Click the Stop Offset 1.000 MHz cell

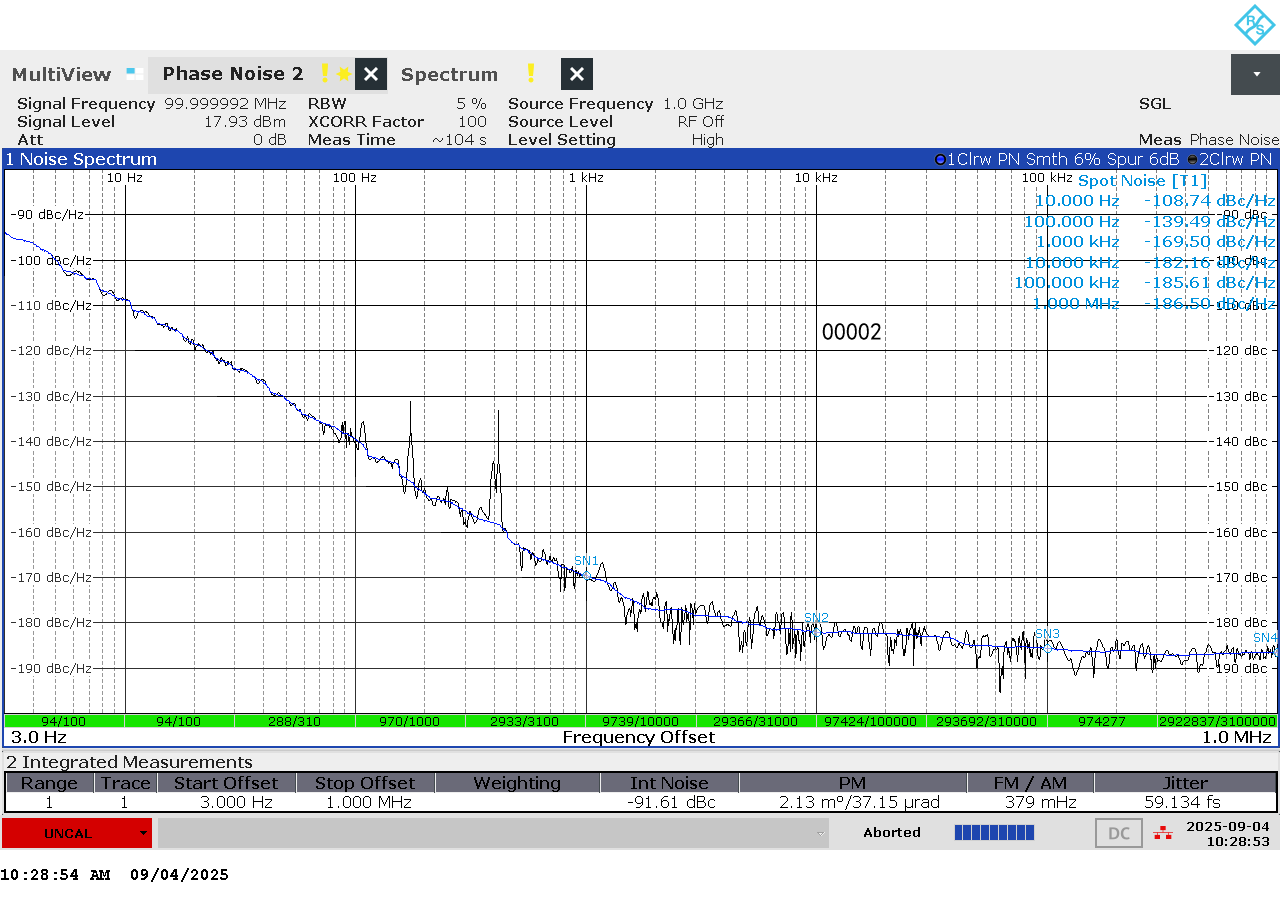click(x=367, y=802)
